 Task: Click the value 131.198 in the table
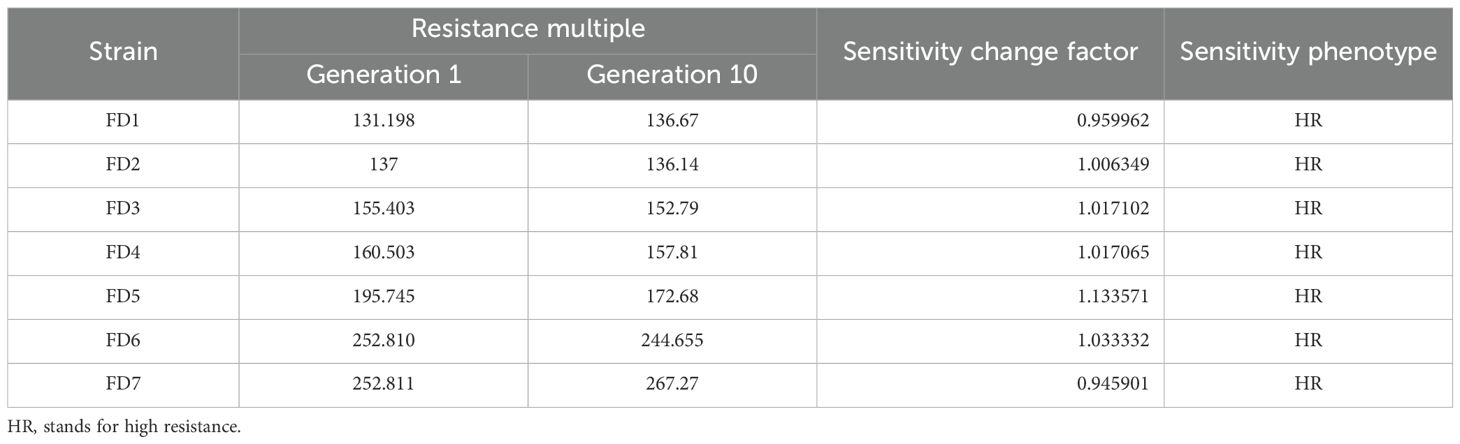point(383,121)
